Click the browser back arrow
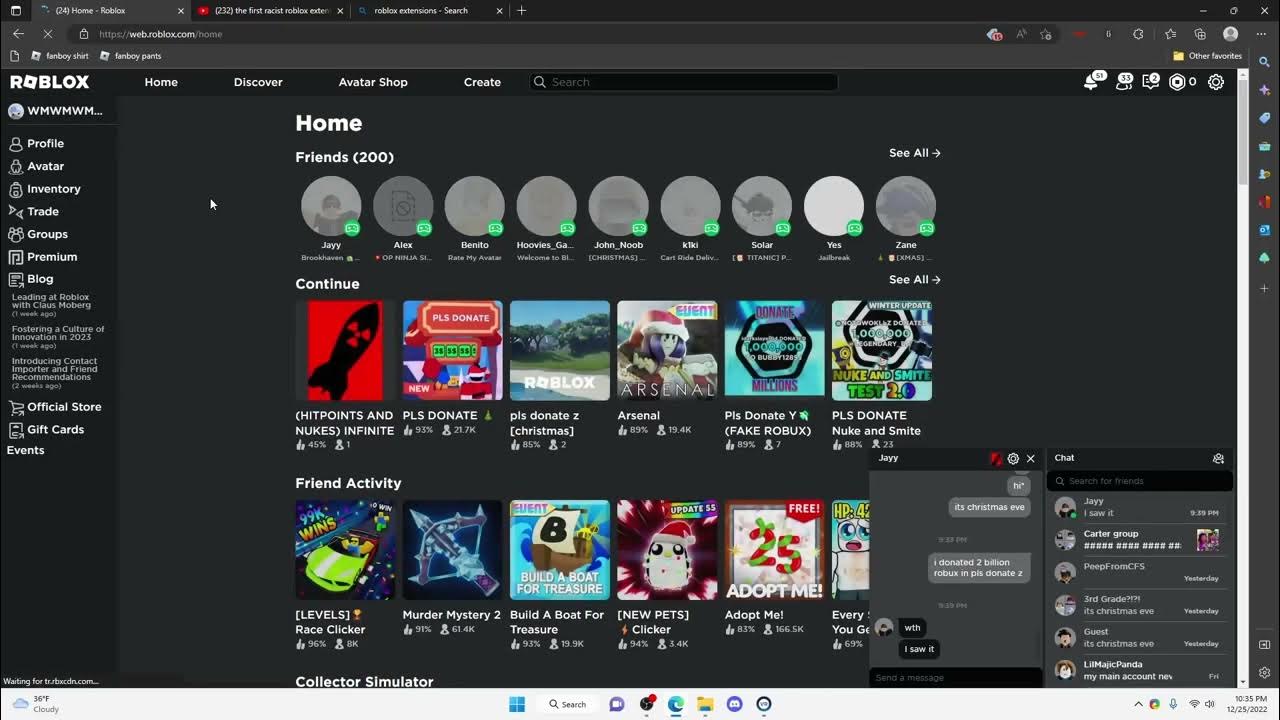 pos(18,34)
